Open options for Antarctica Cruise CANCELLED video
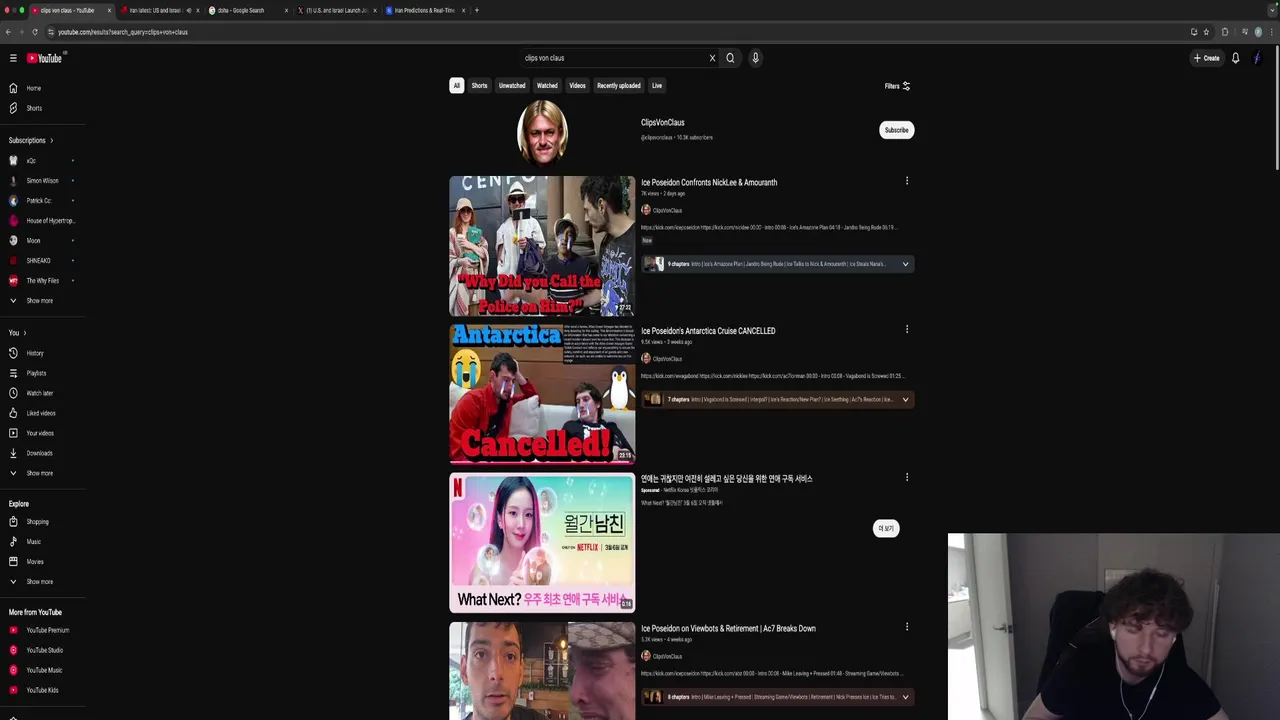The width and height of the screenshot is (1280, 720). coord(907,329)
